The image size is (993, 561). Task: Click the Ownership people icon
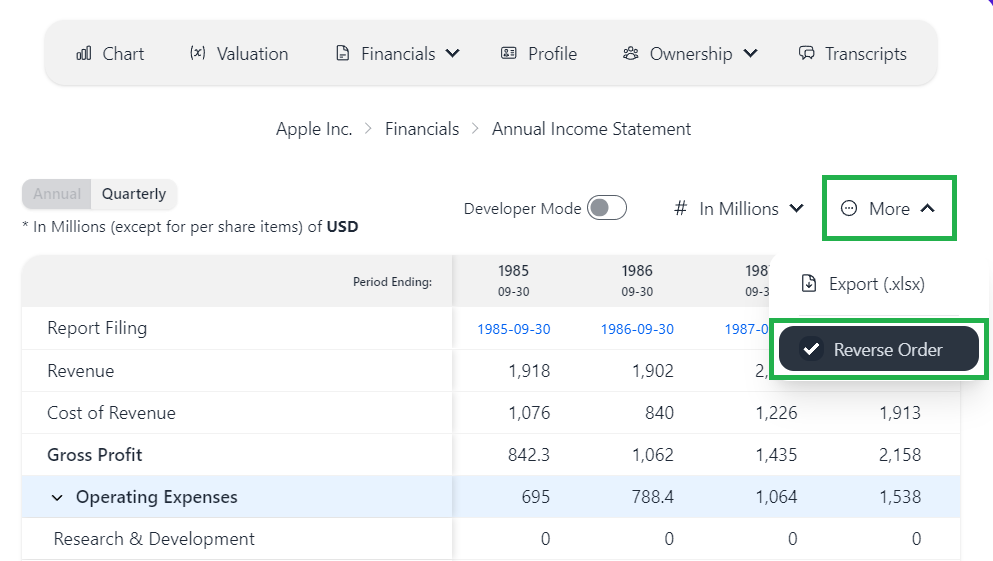630,53
